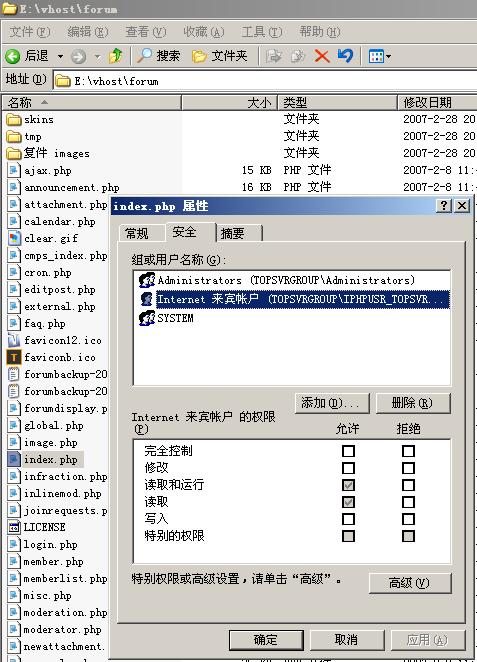The width and height of the screenshot is (477, 662).
Task: Open the 工具(T) menu
Action: 262,32
